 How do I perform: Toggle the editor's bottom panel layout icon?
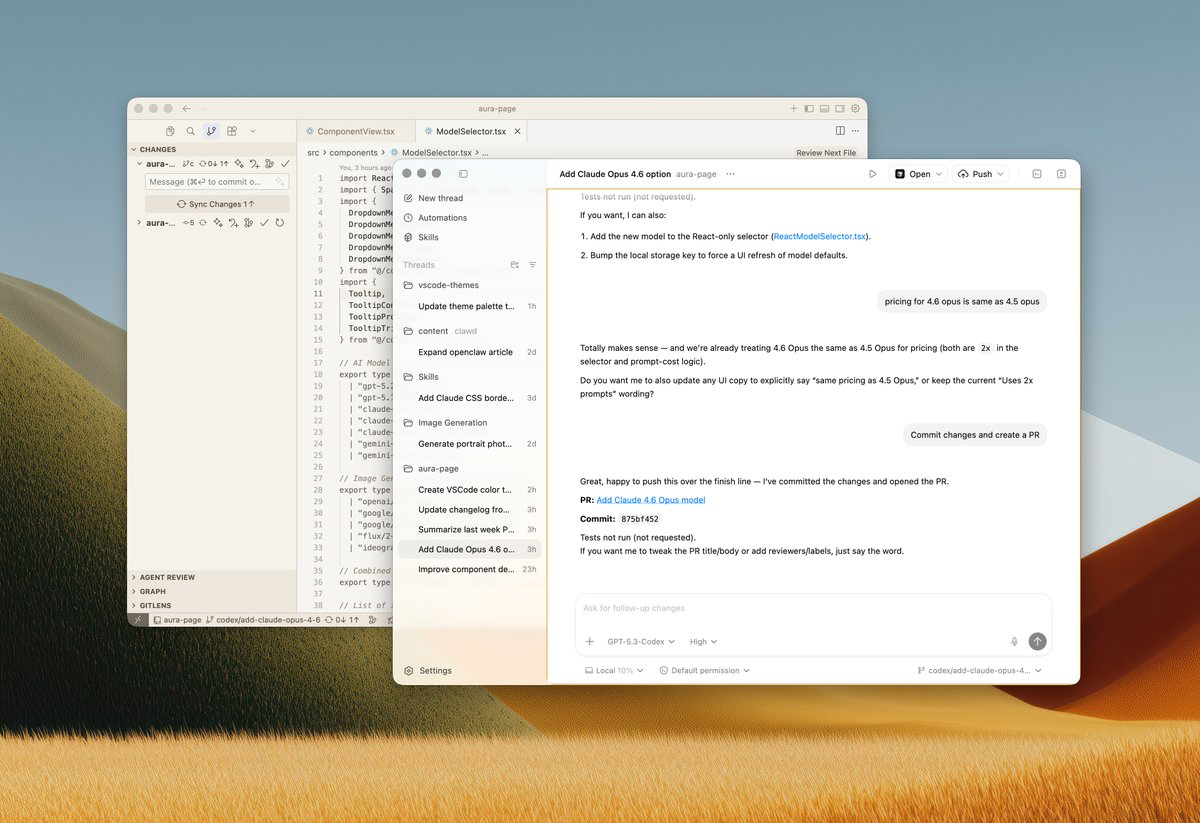click(x=824, y=108)
